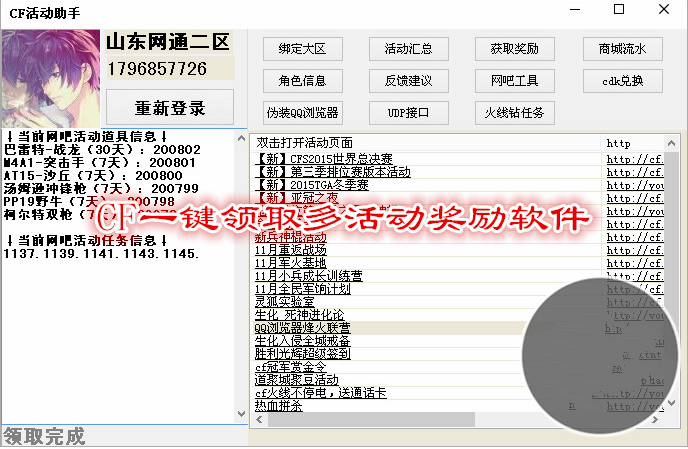Select the CFS2015世界总决赛 activity link
This screenshot has width=688, height=449.
[x=323, y=158]
